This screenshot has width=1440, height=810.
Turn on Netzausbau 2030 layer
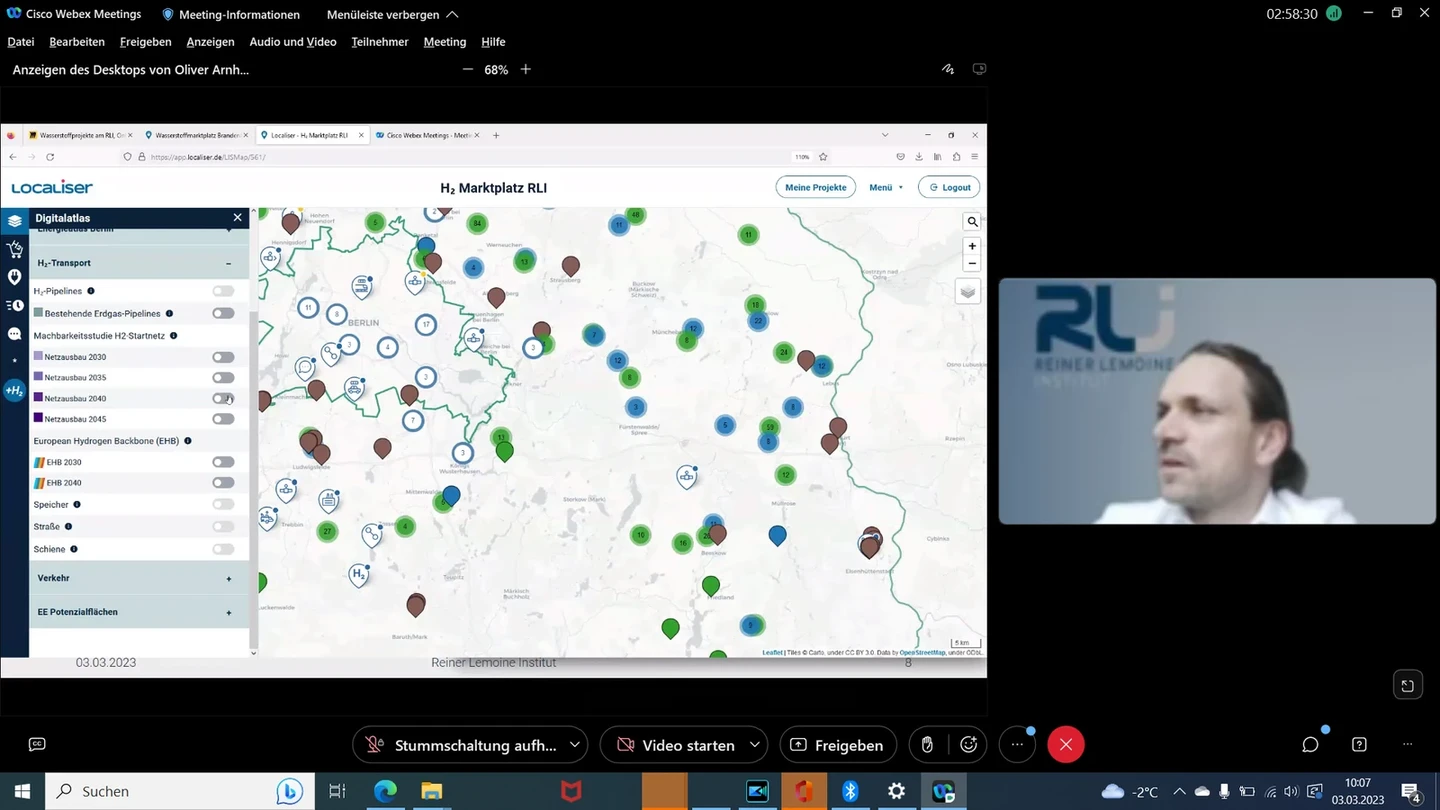[223, 357]
